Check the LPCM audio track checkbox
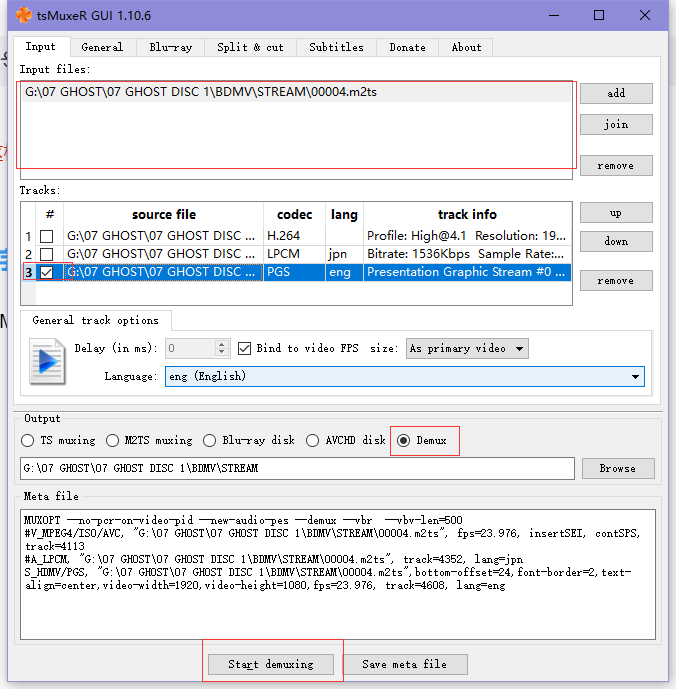The width and height of the screenshot is (676, 689). 46,254
